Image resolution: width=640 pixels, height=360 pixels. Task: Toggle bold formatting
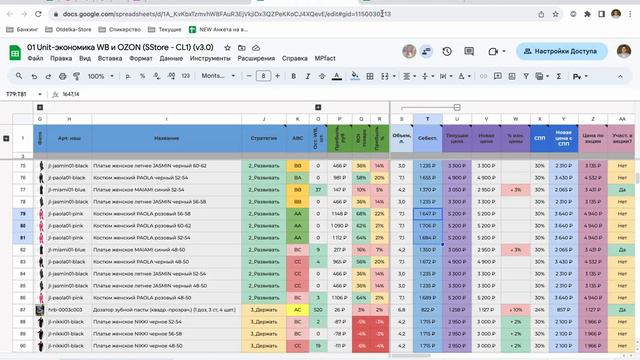pos(293,76)
